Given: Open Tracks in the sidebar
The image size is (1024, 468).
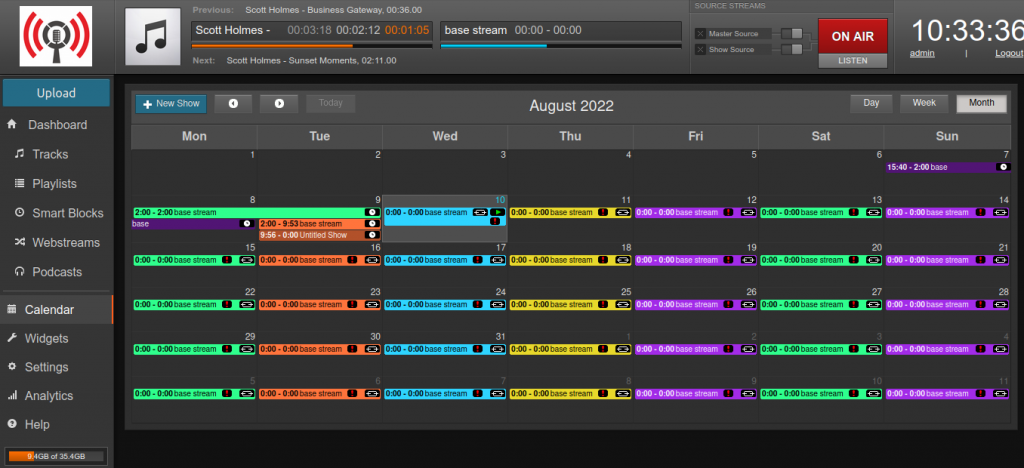Looking at the screenshot, I should [56, 154].
